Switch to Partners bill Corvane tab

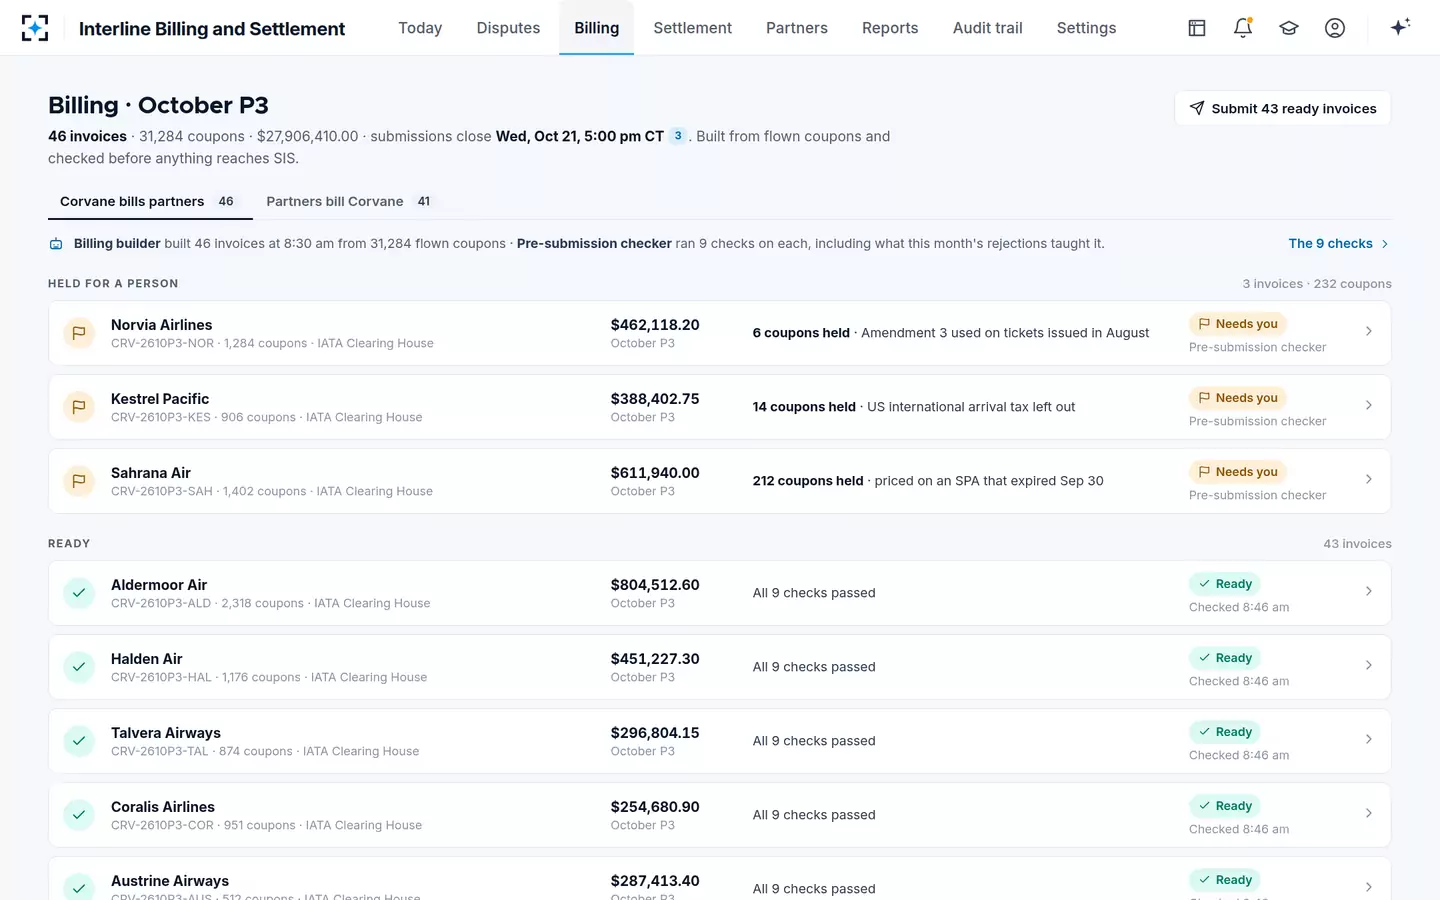350,201
